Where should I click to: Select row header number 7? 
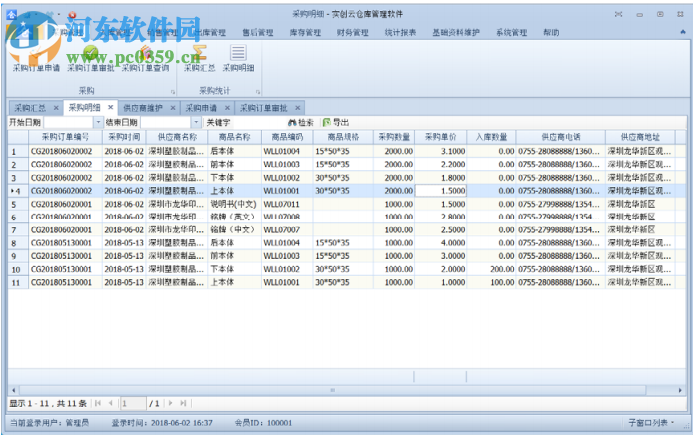pyautogui.click(x=18, y=230)
